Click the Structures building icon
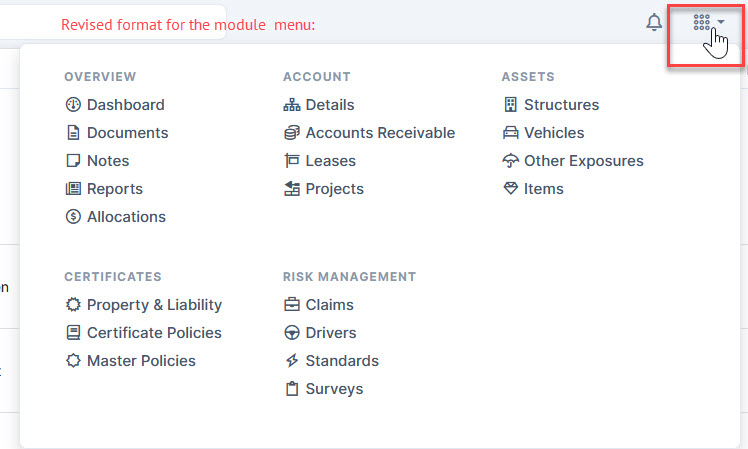The image size is (748, 449). tap(510, 104)
